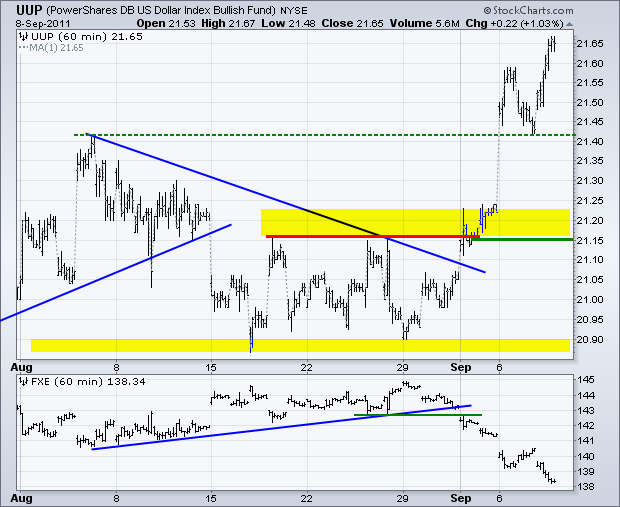Click the UUP (60 min) 21.65 legend
The height and width of the screenshot is (507, 620).
point(81,37)
